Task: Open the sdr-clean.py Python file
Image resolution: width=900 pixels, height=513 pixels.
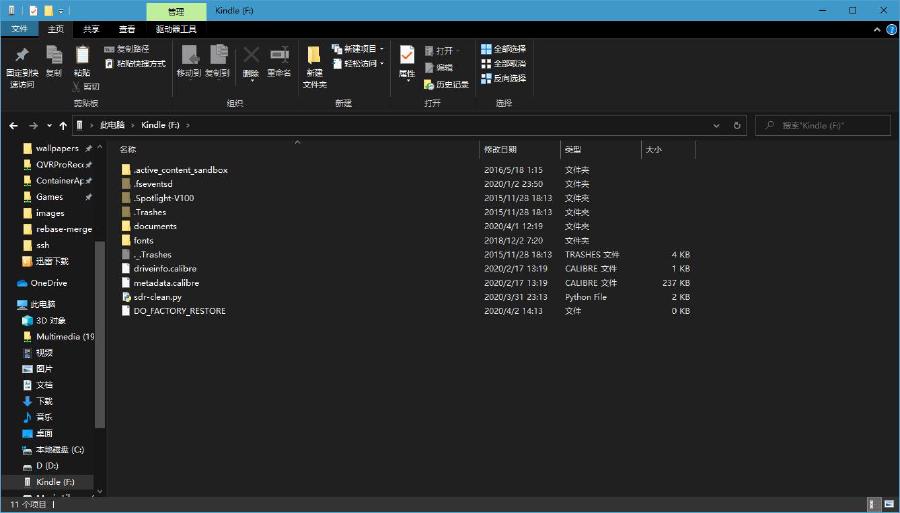Action: pos(158,297)
